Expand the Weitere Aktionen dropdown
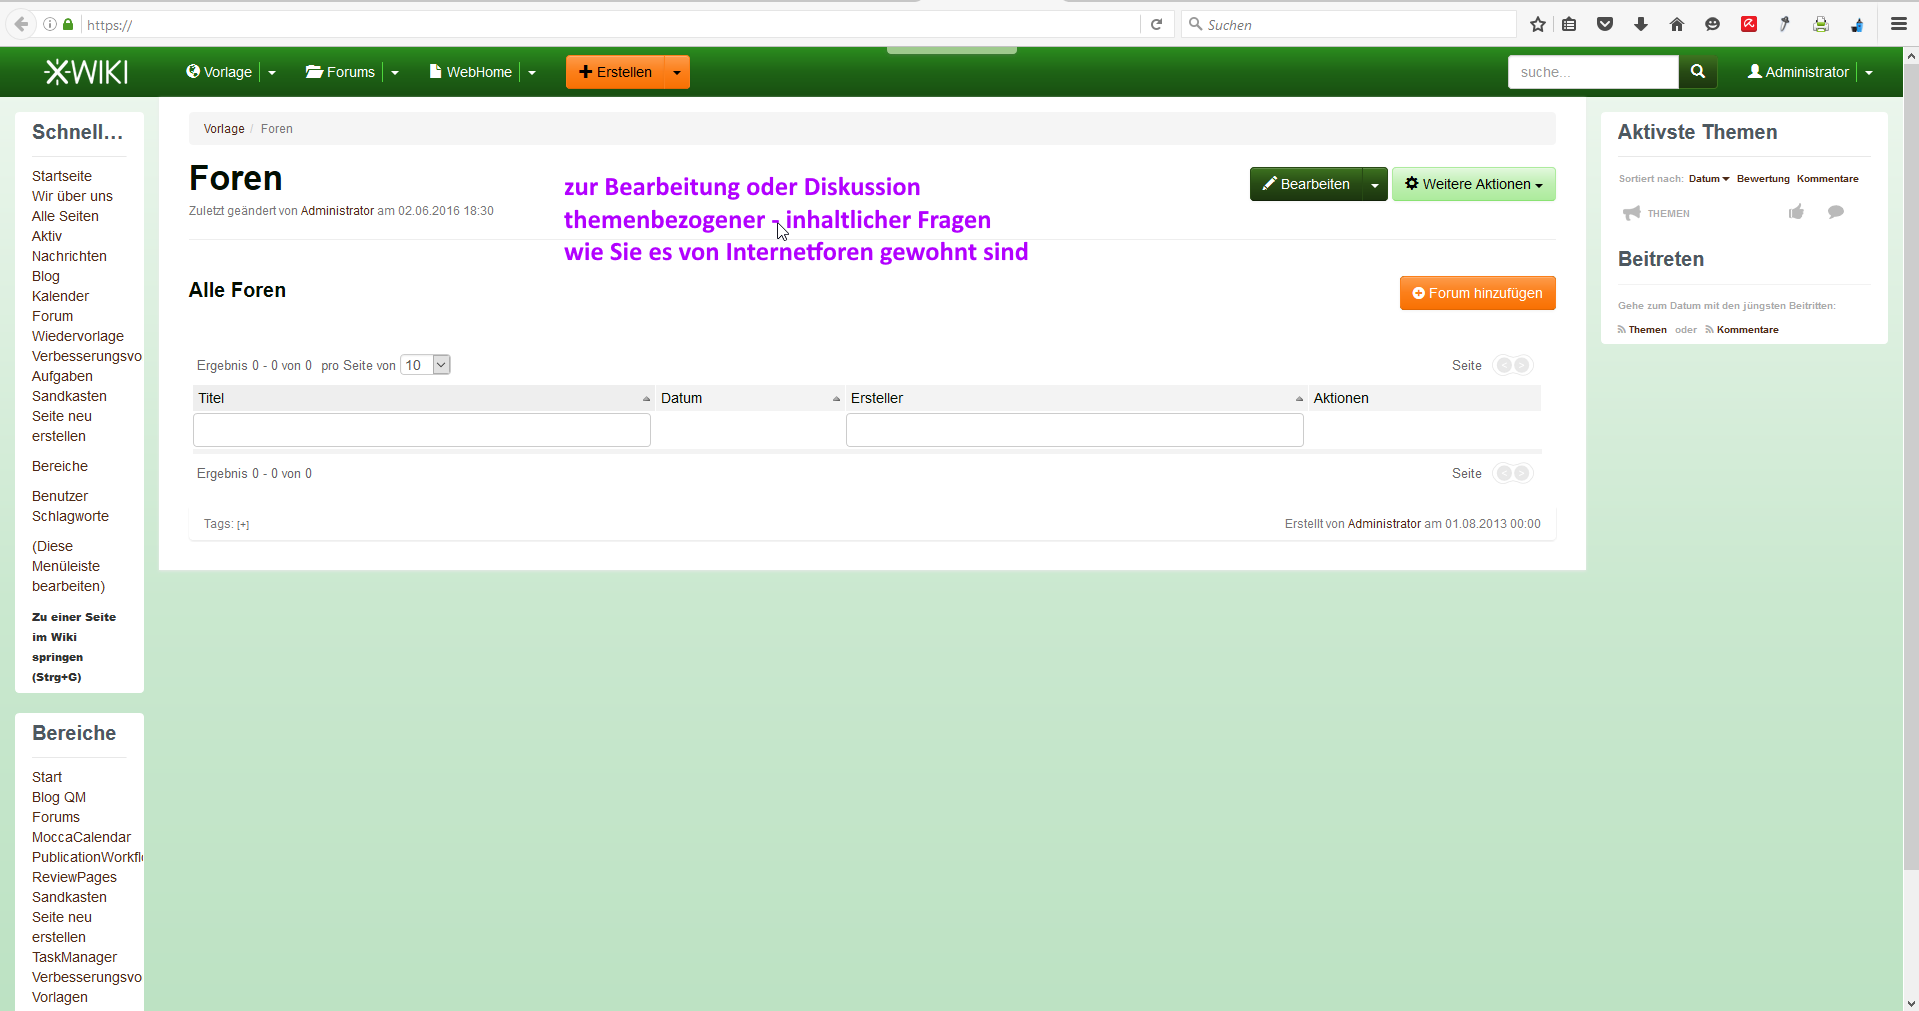 coord(1473,184)
